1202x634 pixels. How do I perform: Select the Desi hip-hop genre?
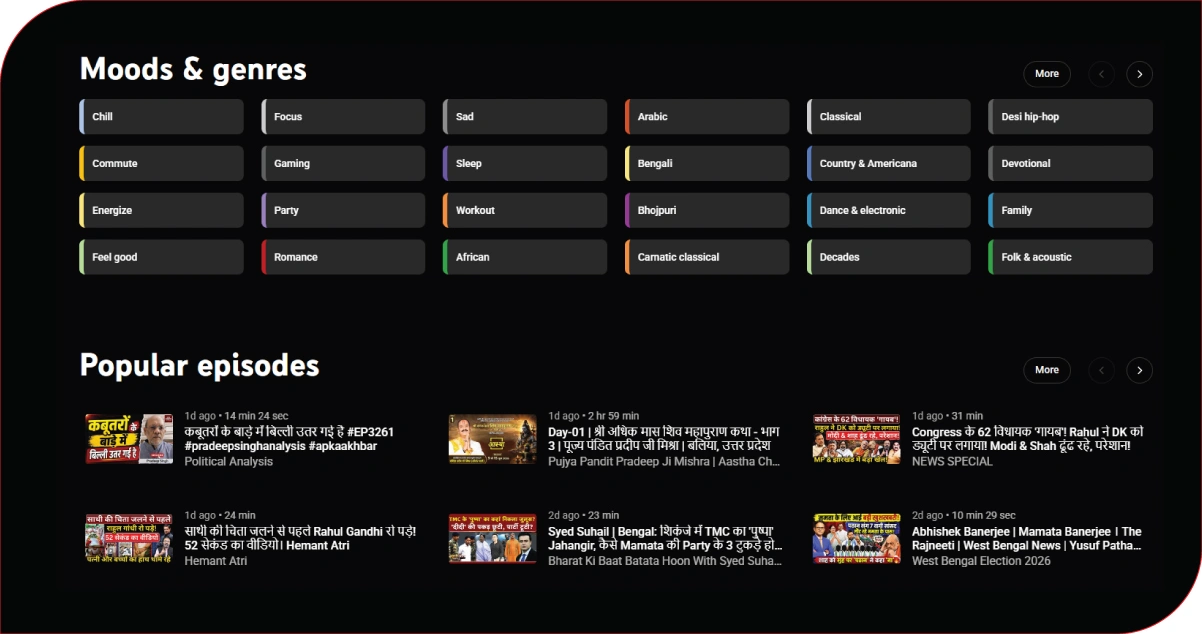pyautogui.click(x=1070, y=117)
